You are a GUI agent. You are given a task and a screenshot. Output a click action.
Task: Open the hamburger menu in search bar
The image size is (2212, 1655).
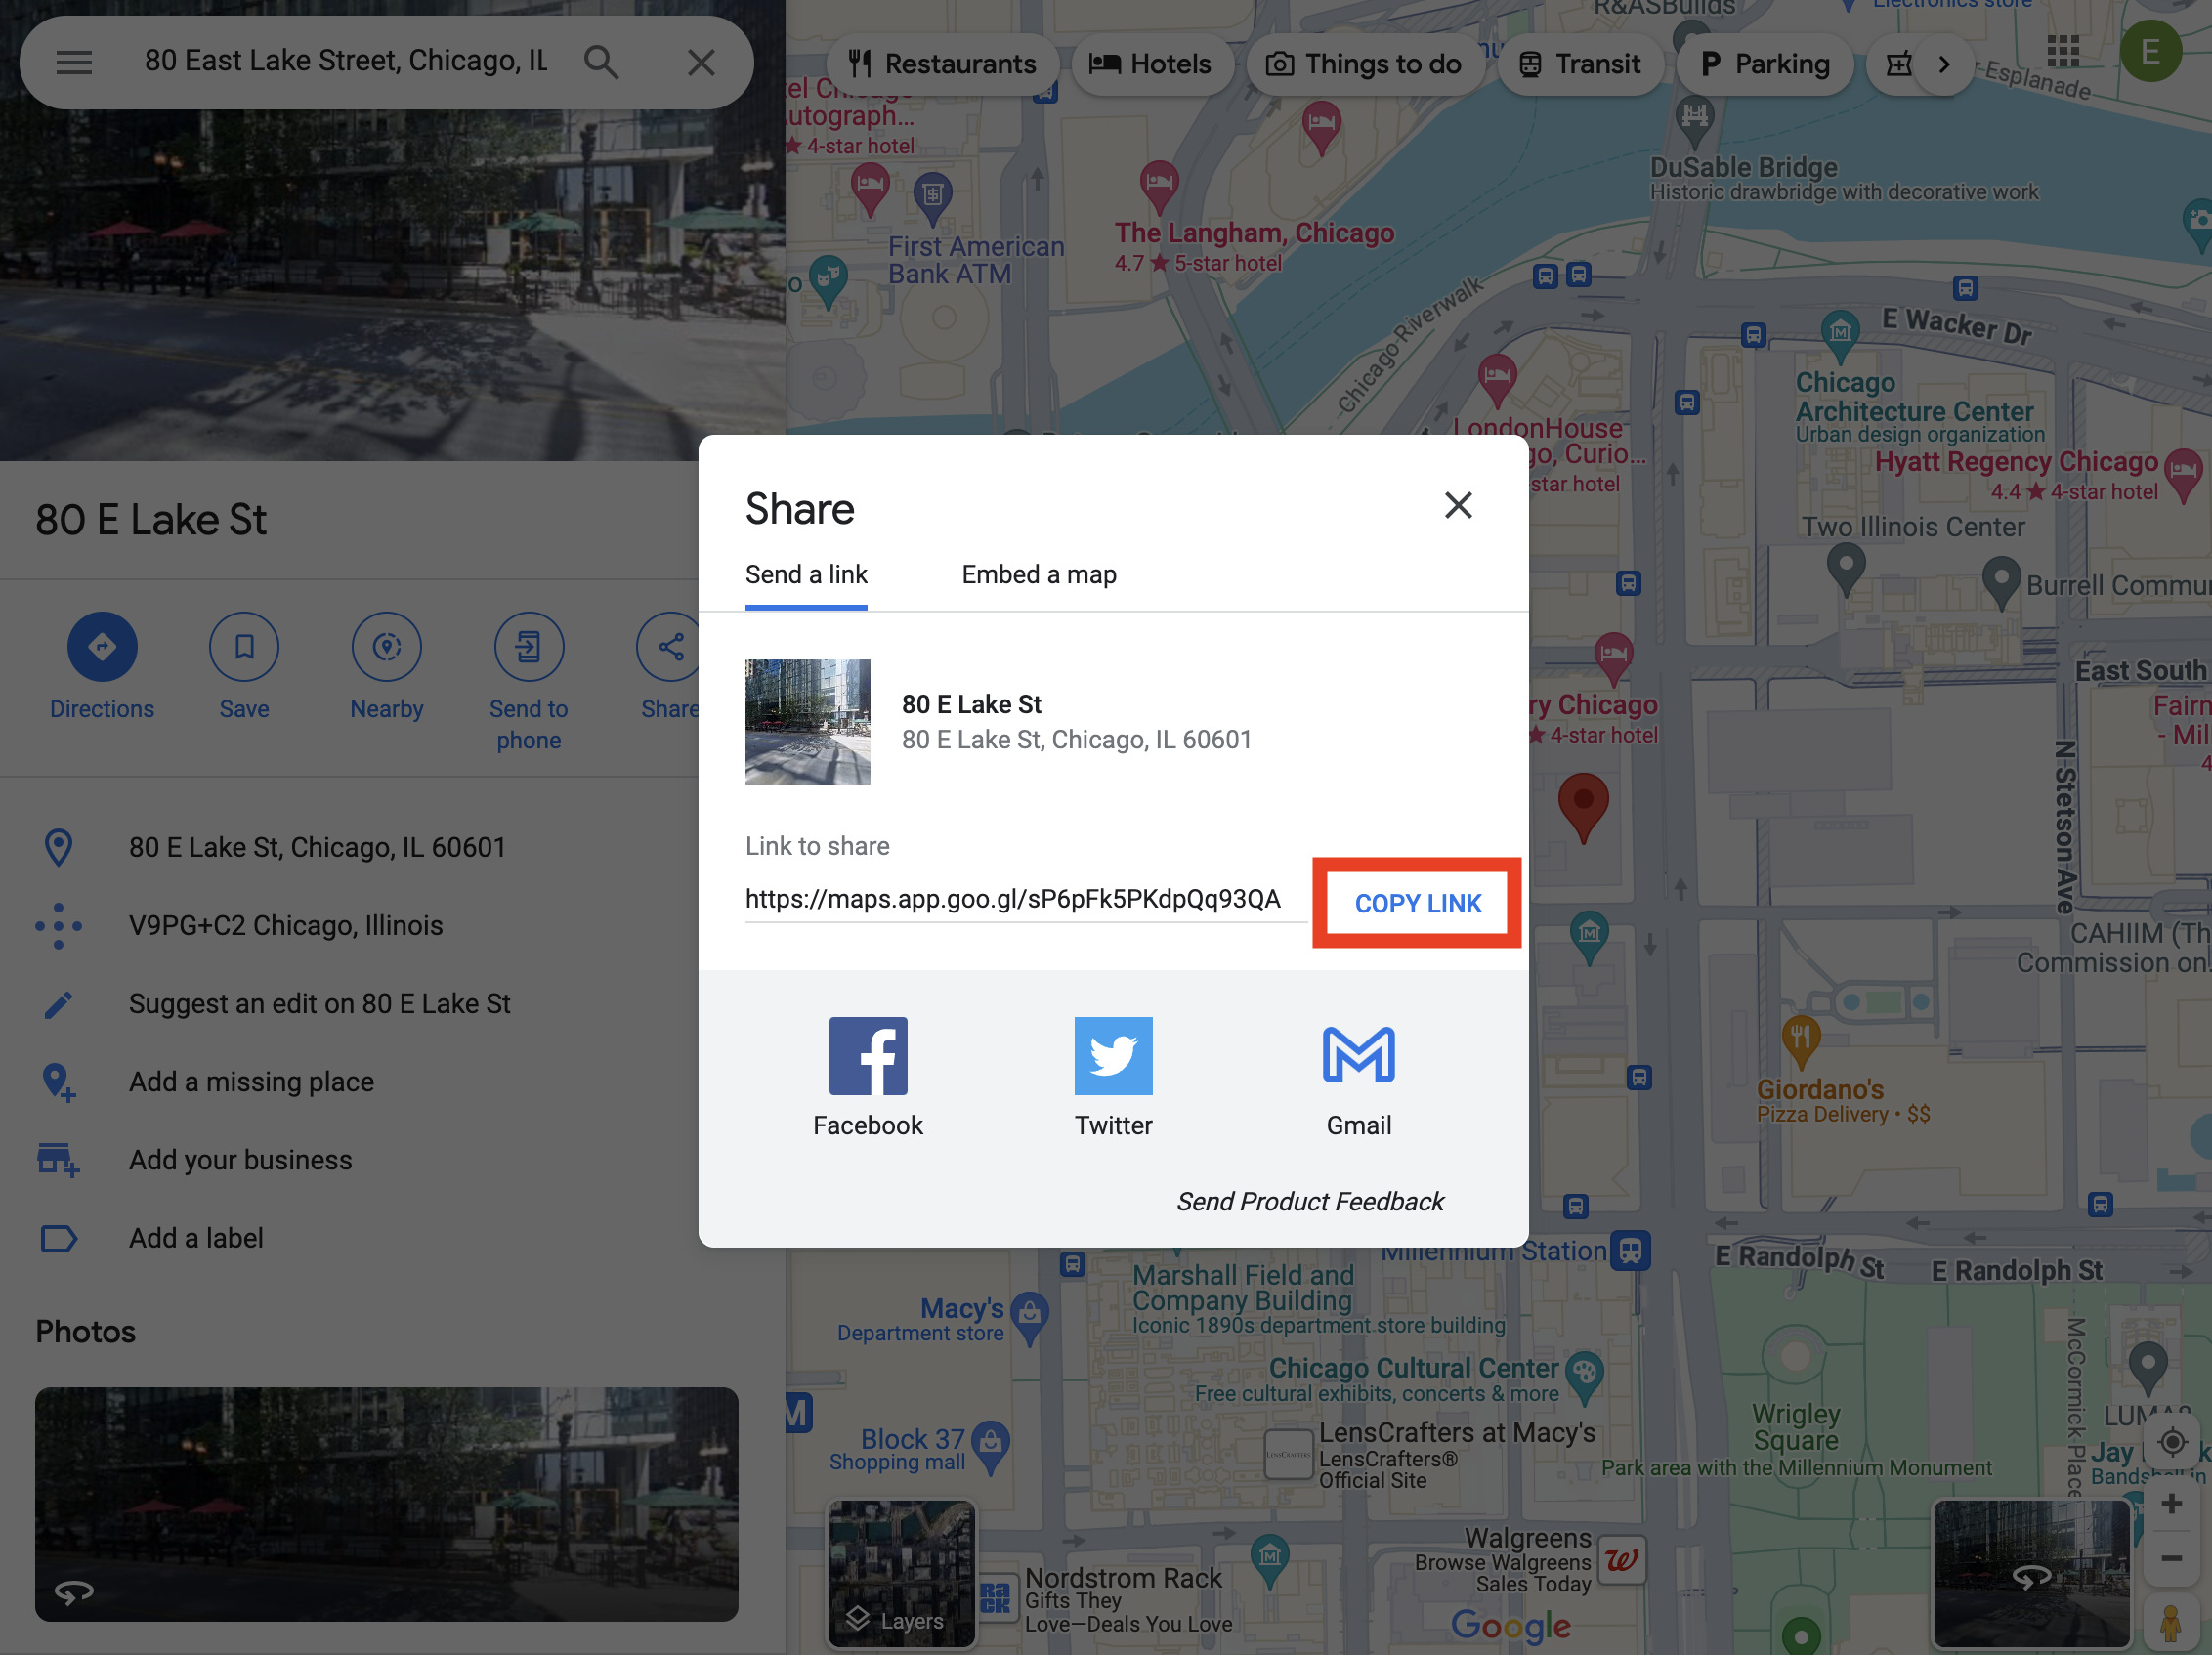74,62
